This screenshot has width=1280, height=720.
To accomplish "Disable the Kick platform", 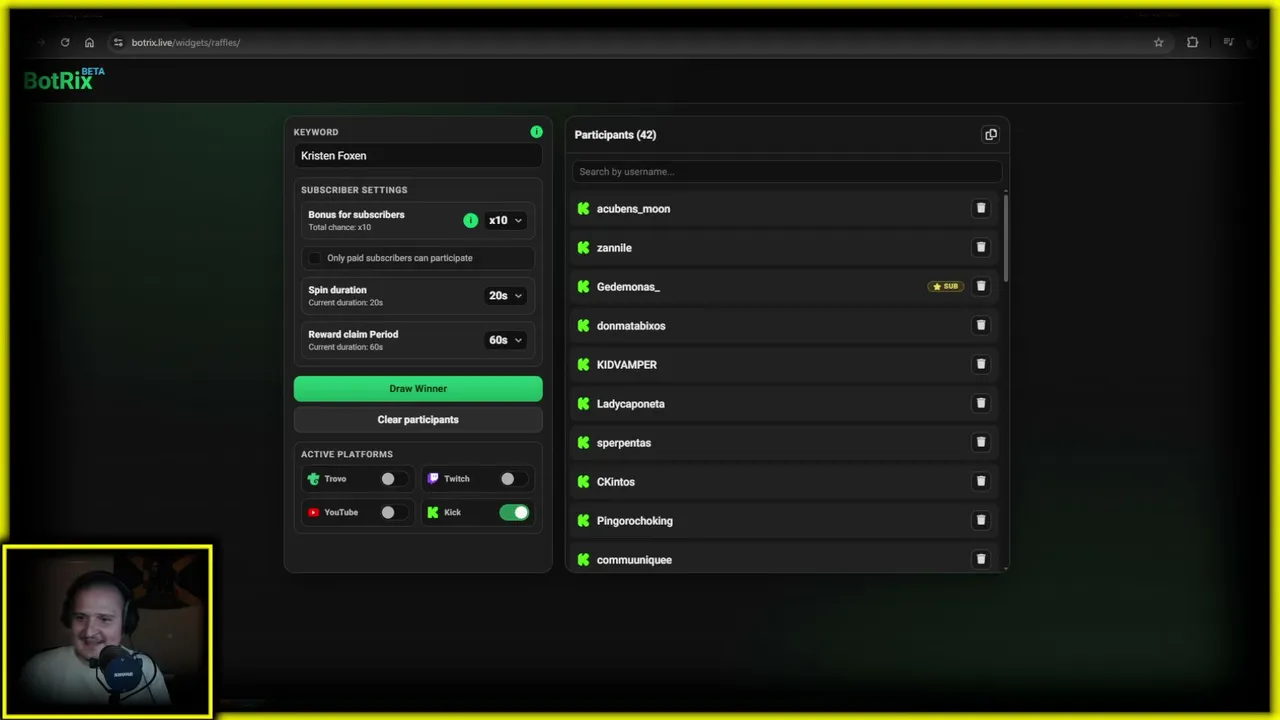I will click(514, 513).
